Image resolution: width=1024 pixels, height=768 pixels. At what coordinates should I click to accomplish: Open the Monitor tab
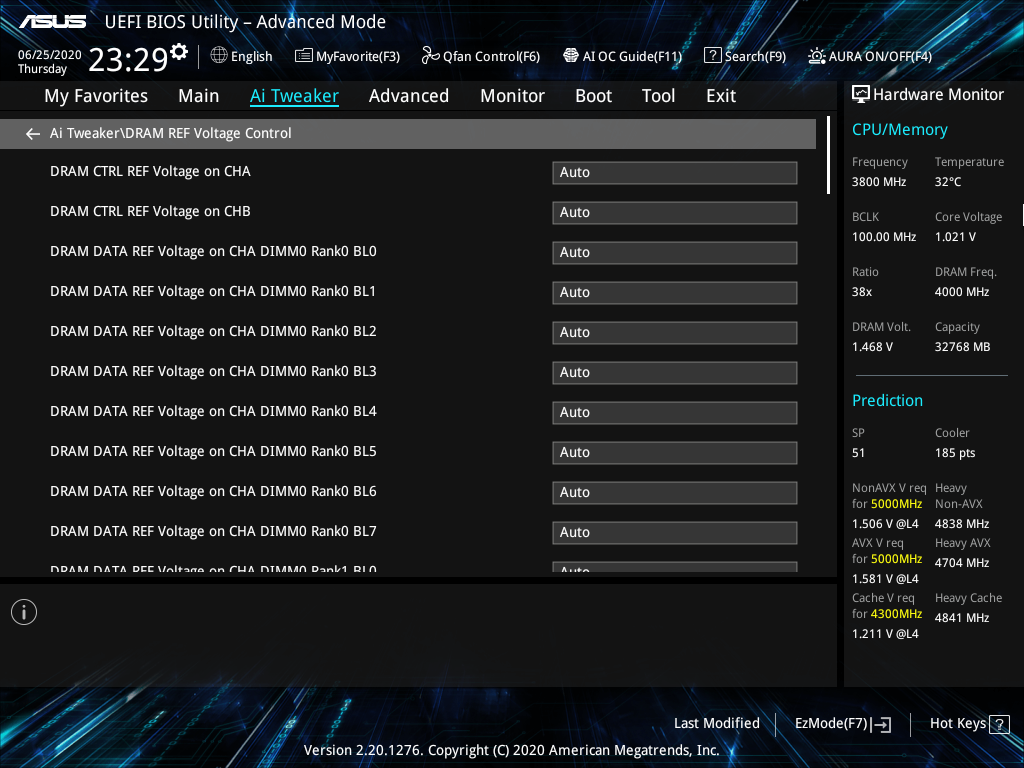coord(512,96)
